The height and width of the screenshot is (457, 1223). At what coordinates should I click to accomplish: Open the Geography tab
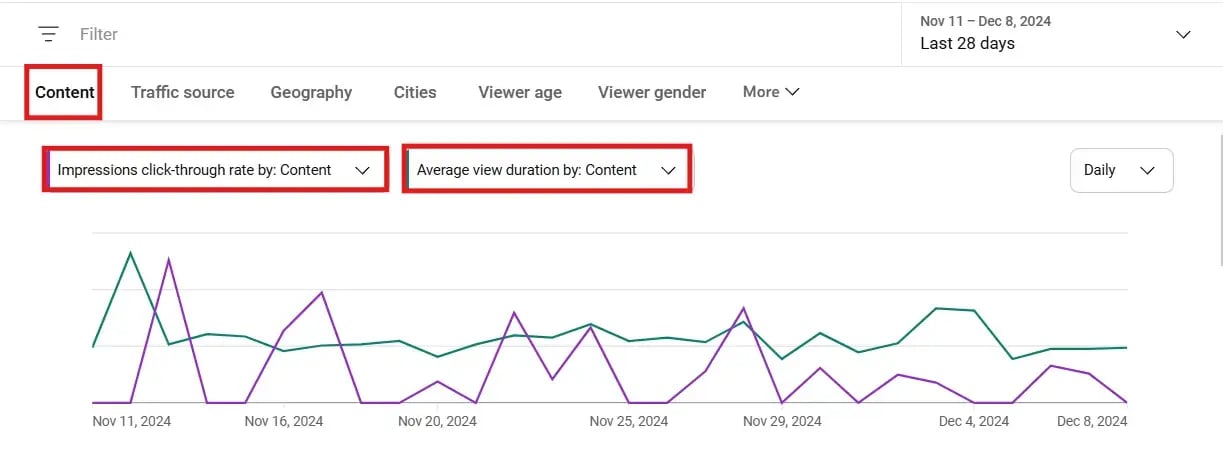pyautogui.click(x=311, y=92)
